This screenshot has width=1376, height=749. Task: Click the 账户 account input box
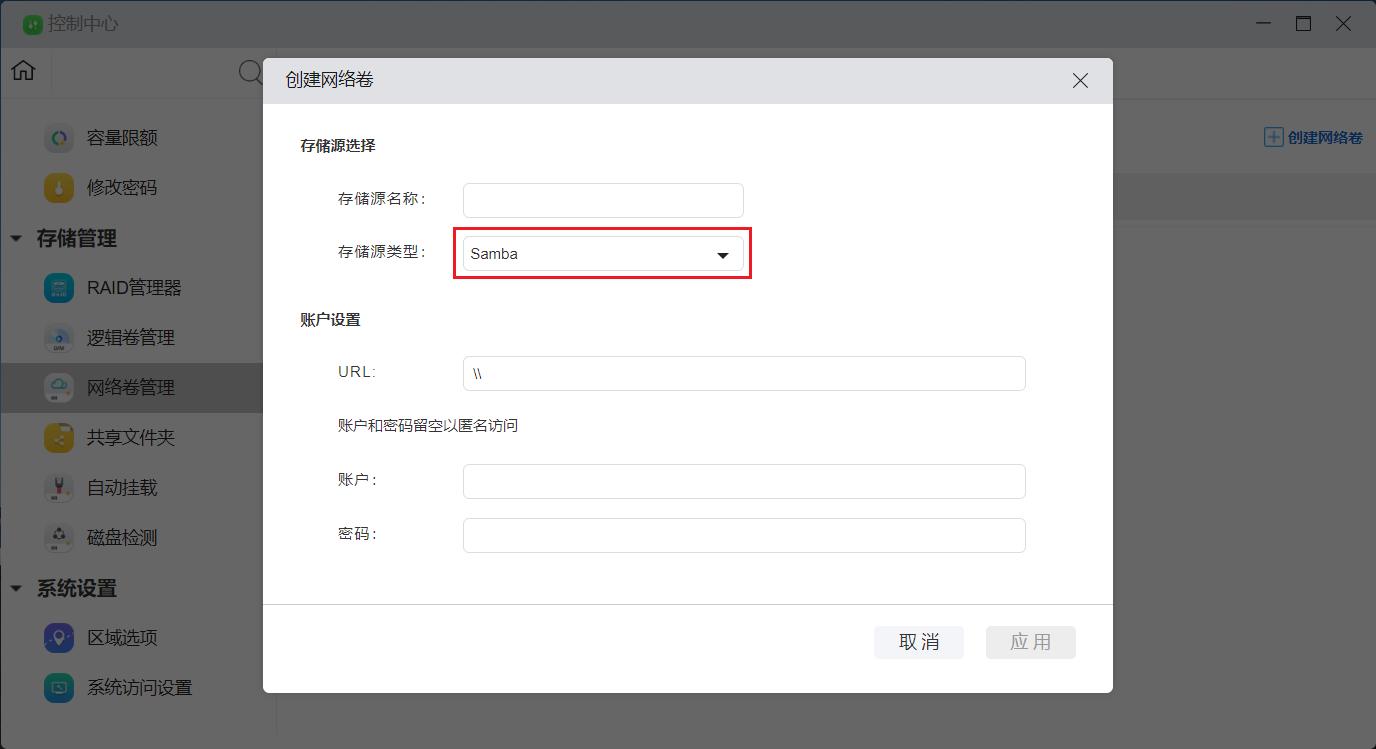coord(743,481)
